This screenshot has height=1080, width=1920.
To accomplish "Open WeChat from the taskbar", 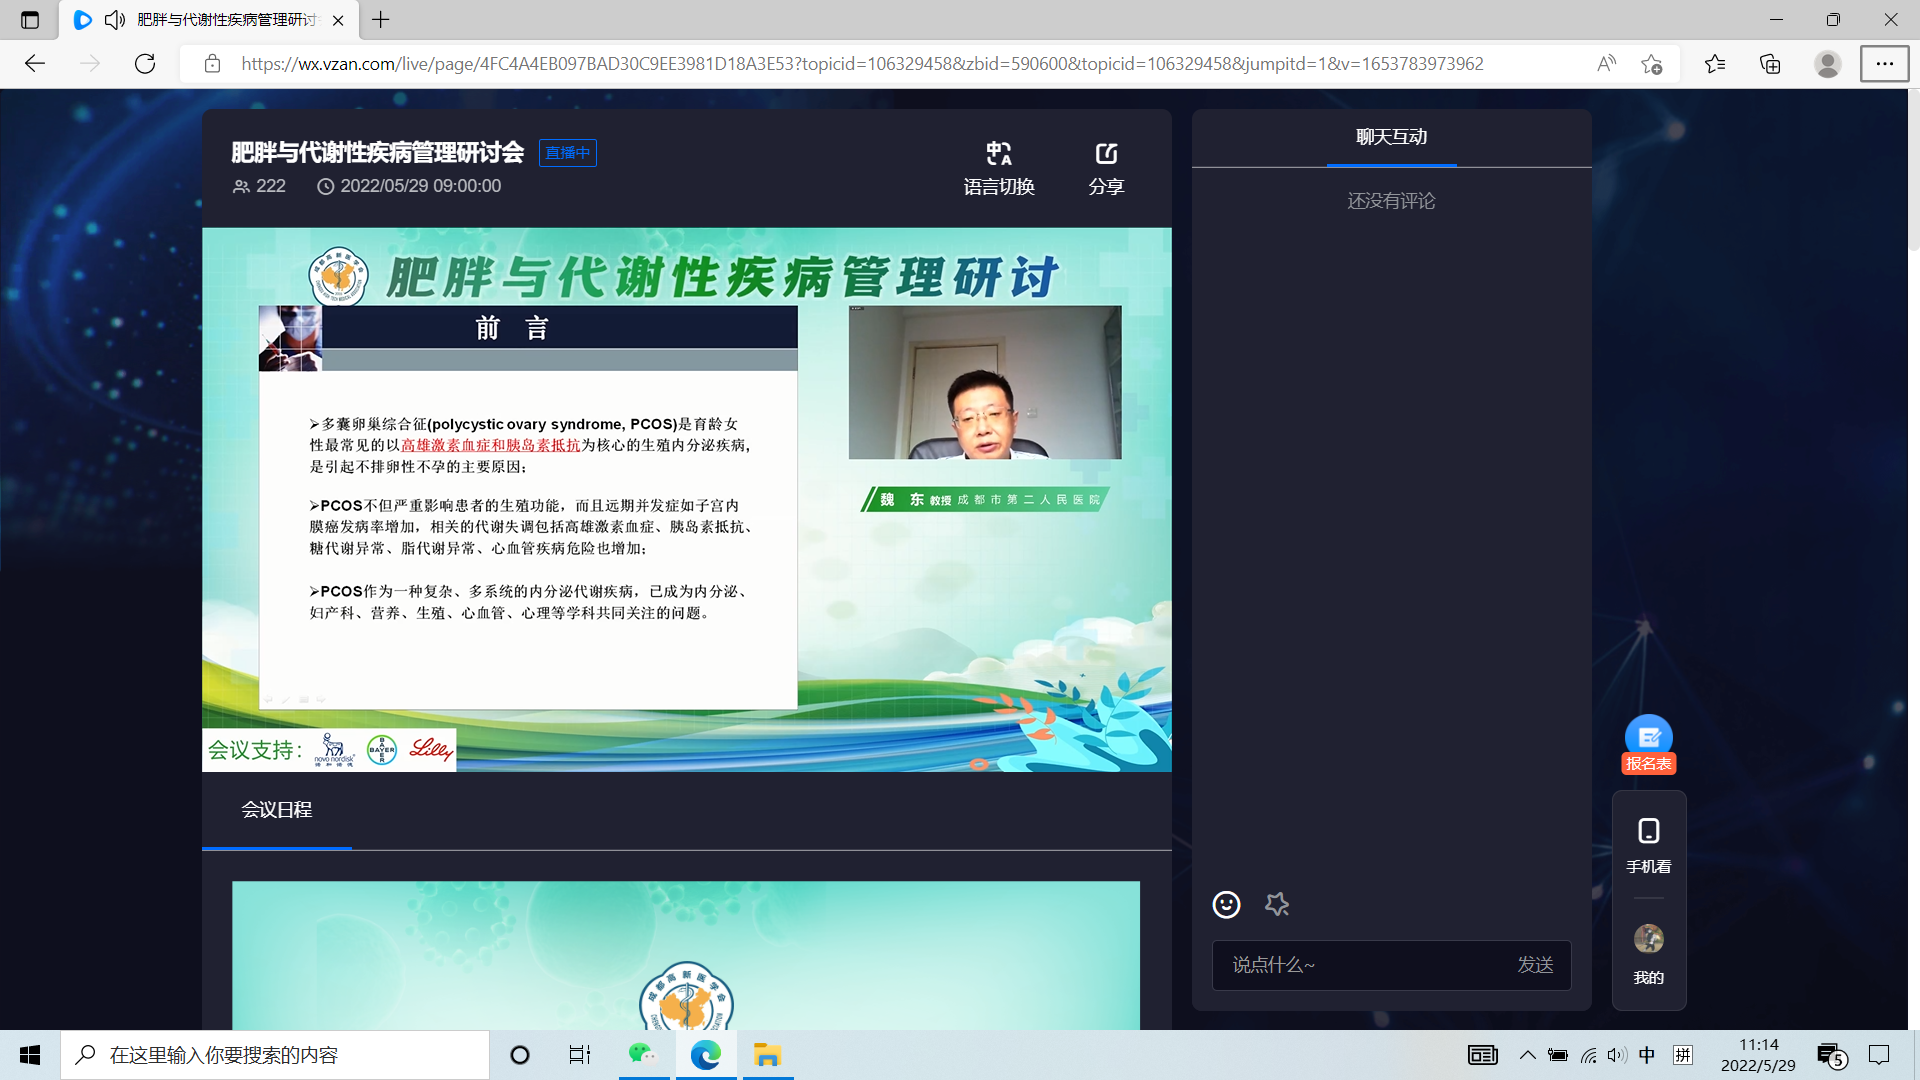I will click(643, 1055).
